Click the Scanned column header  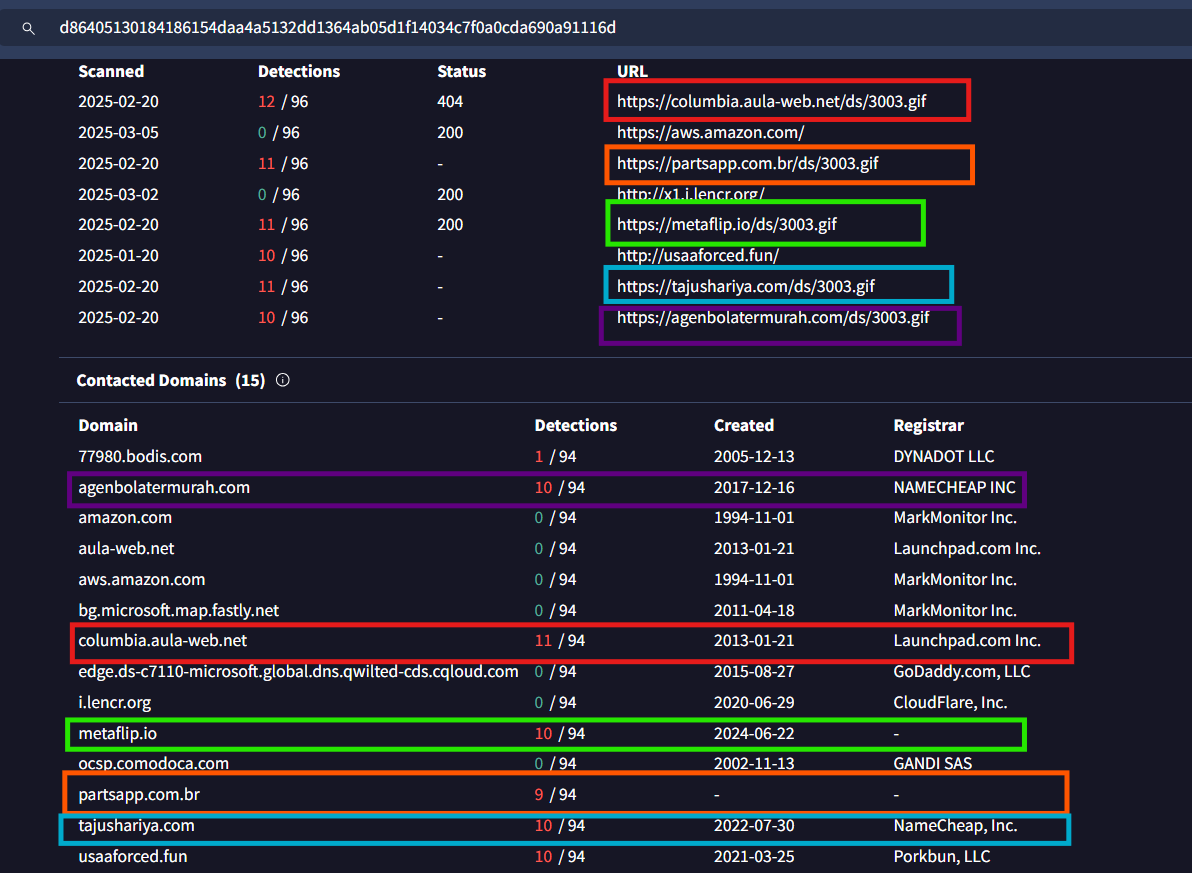click(111, 71)
